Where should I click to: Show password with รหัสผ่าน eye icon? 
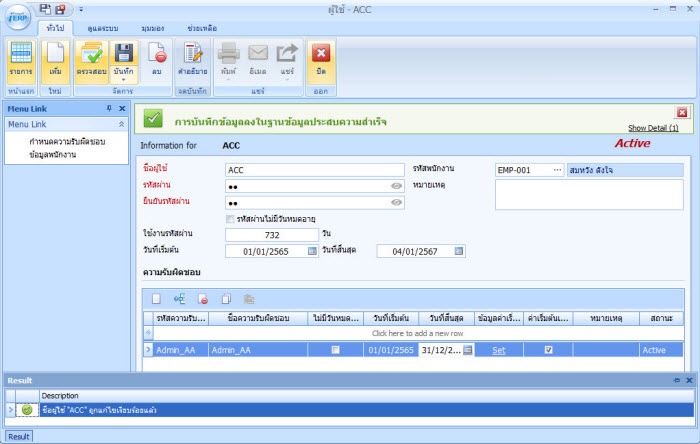pyautogui.click(x=396, y=186)
